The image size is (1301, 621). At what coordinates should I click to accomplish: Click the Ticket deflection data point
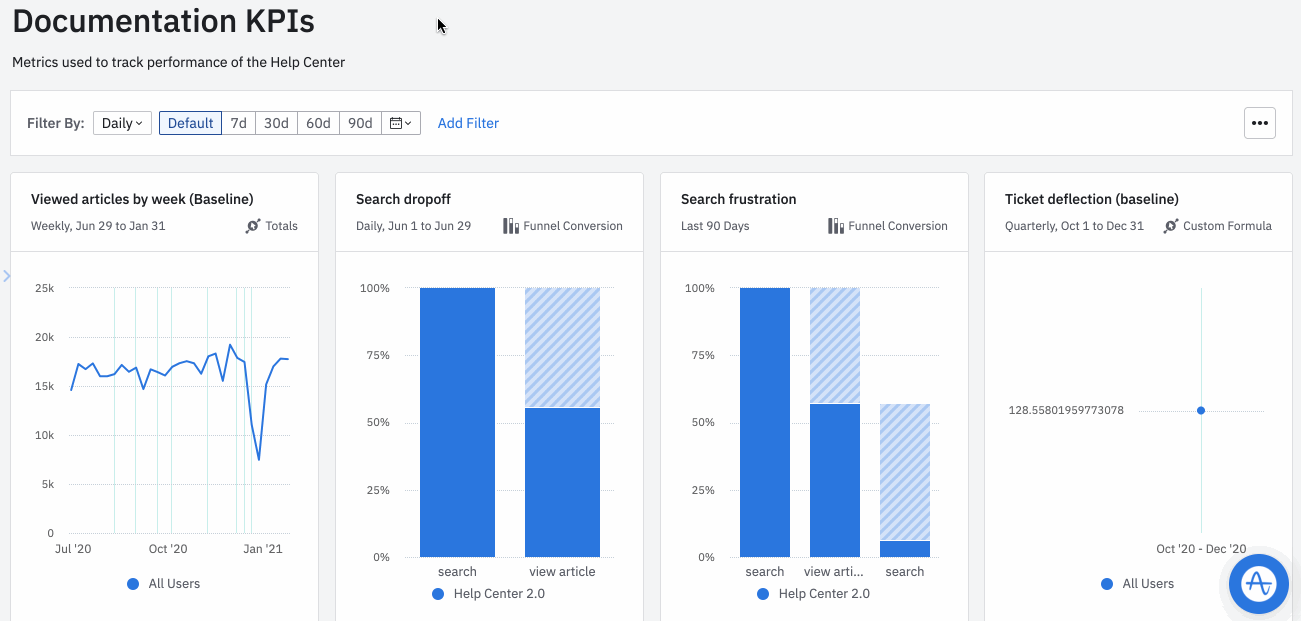click(1201, 410)
